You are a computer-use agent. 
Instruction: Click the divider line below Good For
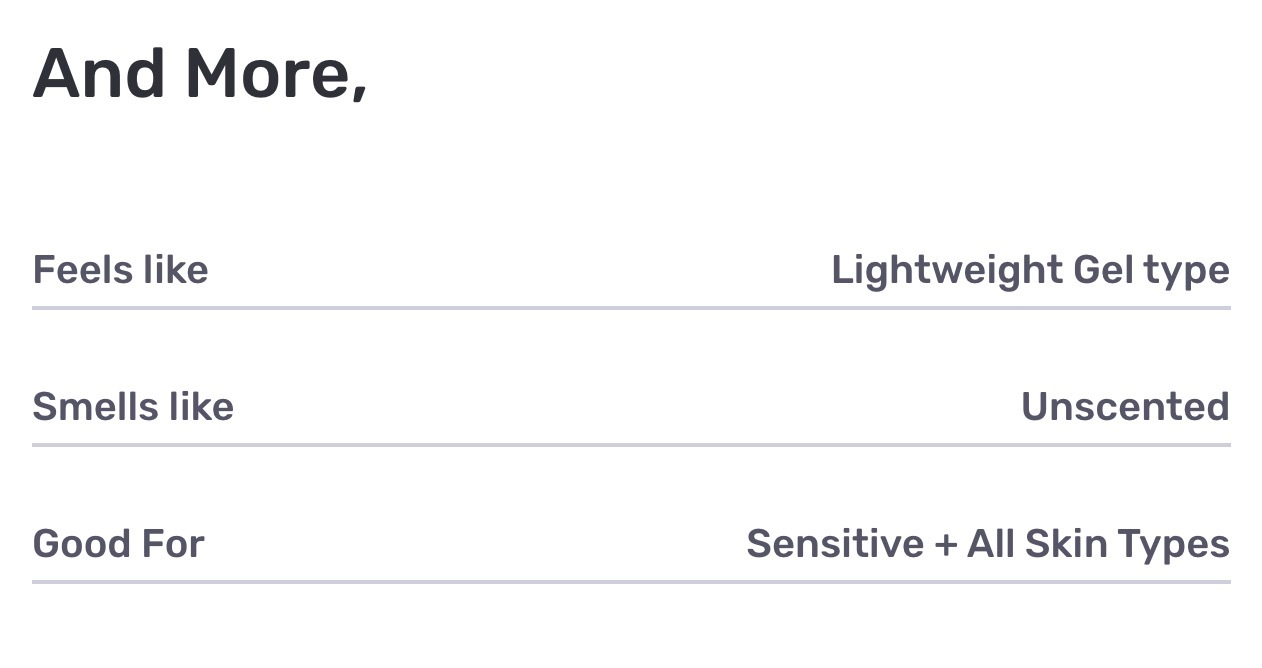[x=631, y=581]
